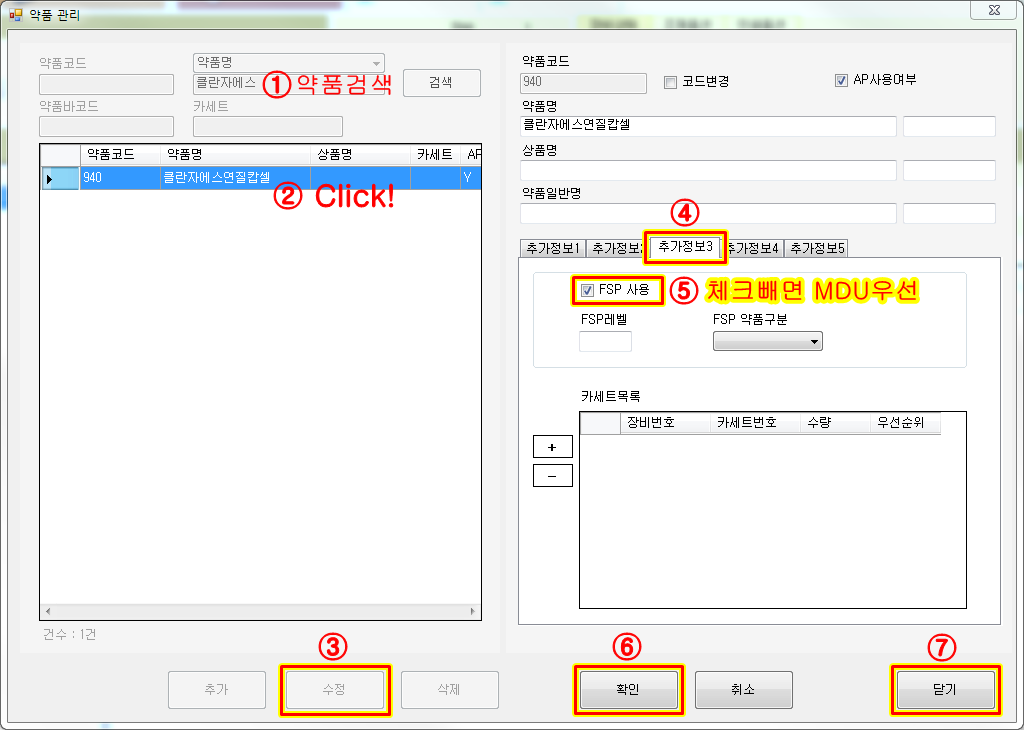Uncheck the FSP 사용 checkbox

click(x=586, y=290)
